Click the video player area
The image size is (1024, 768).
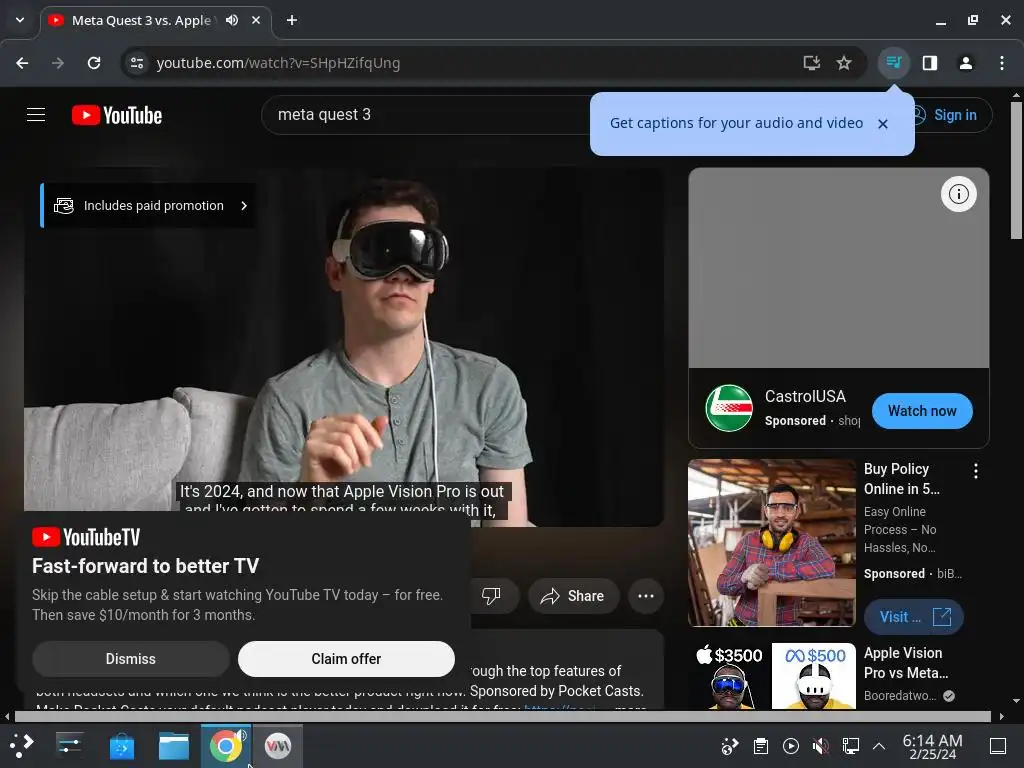tap(344, 347)
